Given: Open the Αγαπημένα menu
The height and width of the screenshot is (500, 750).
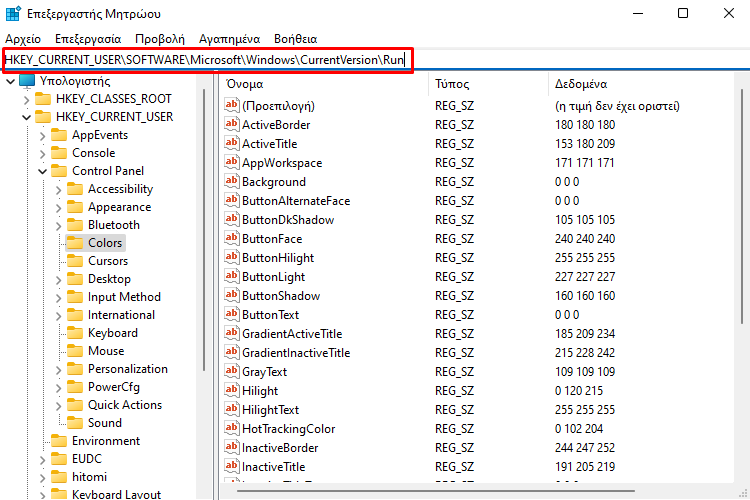Looking at the screenshot, I should [x=230, y=39].
